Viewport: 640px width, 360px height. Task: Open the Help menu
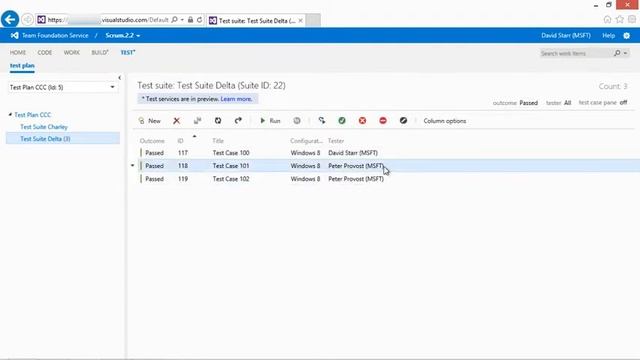coord(608,36)
